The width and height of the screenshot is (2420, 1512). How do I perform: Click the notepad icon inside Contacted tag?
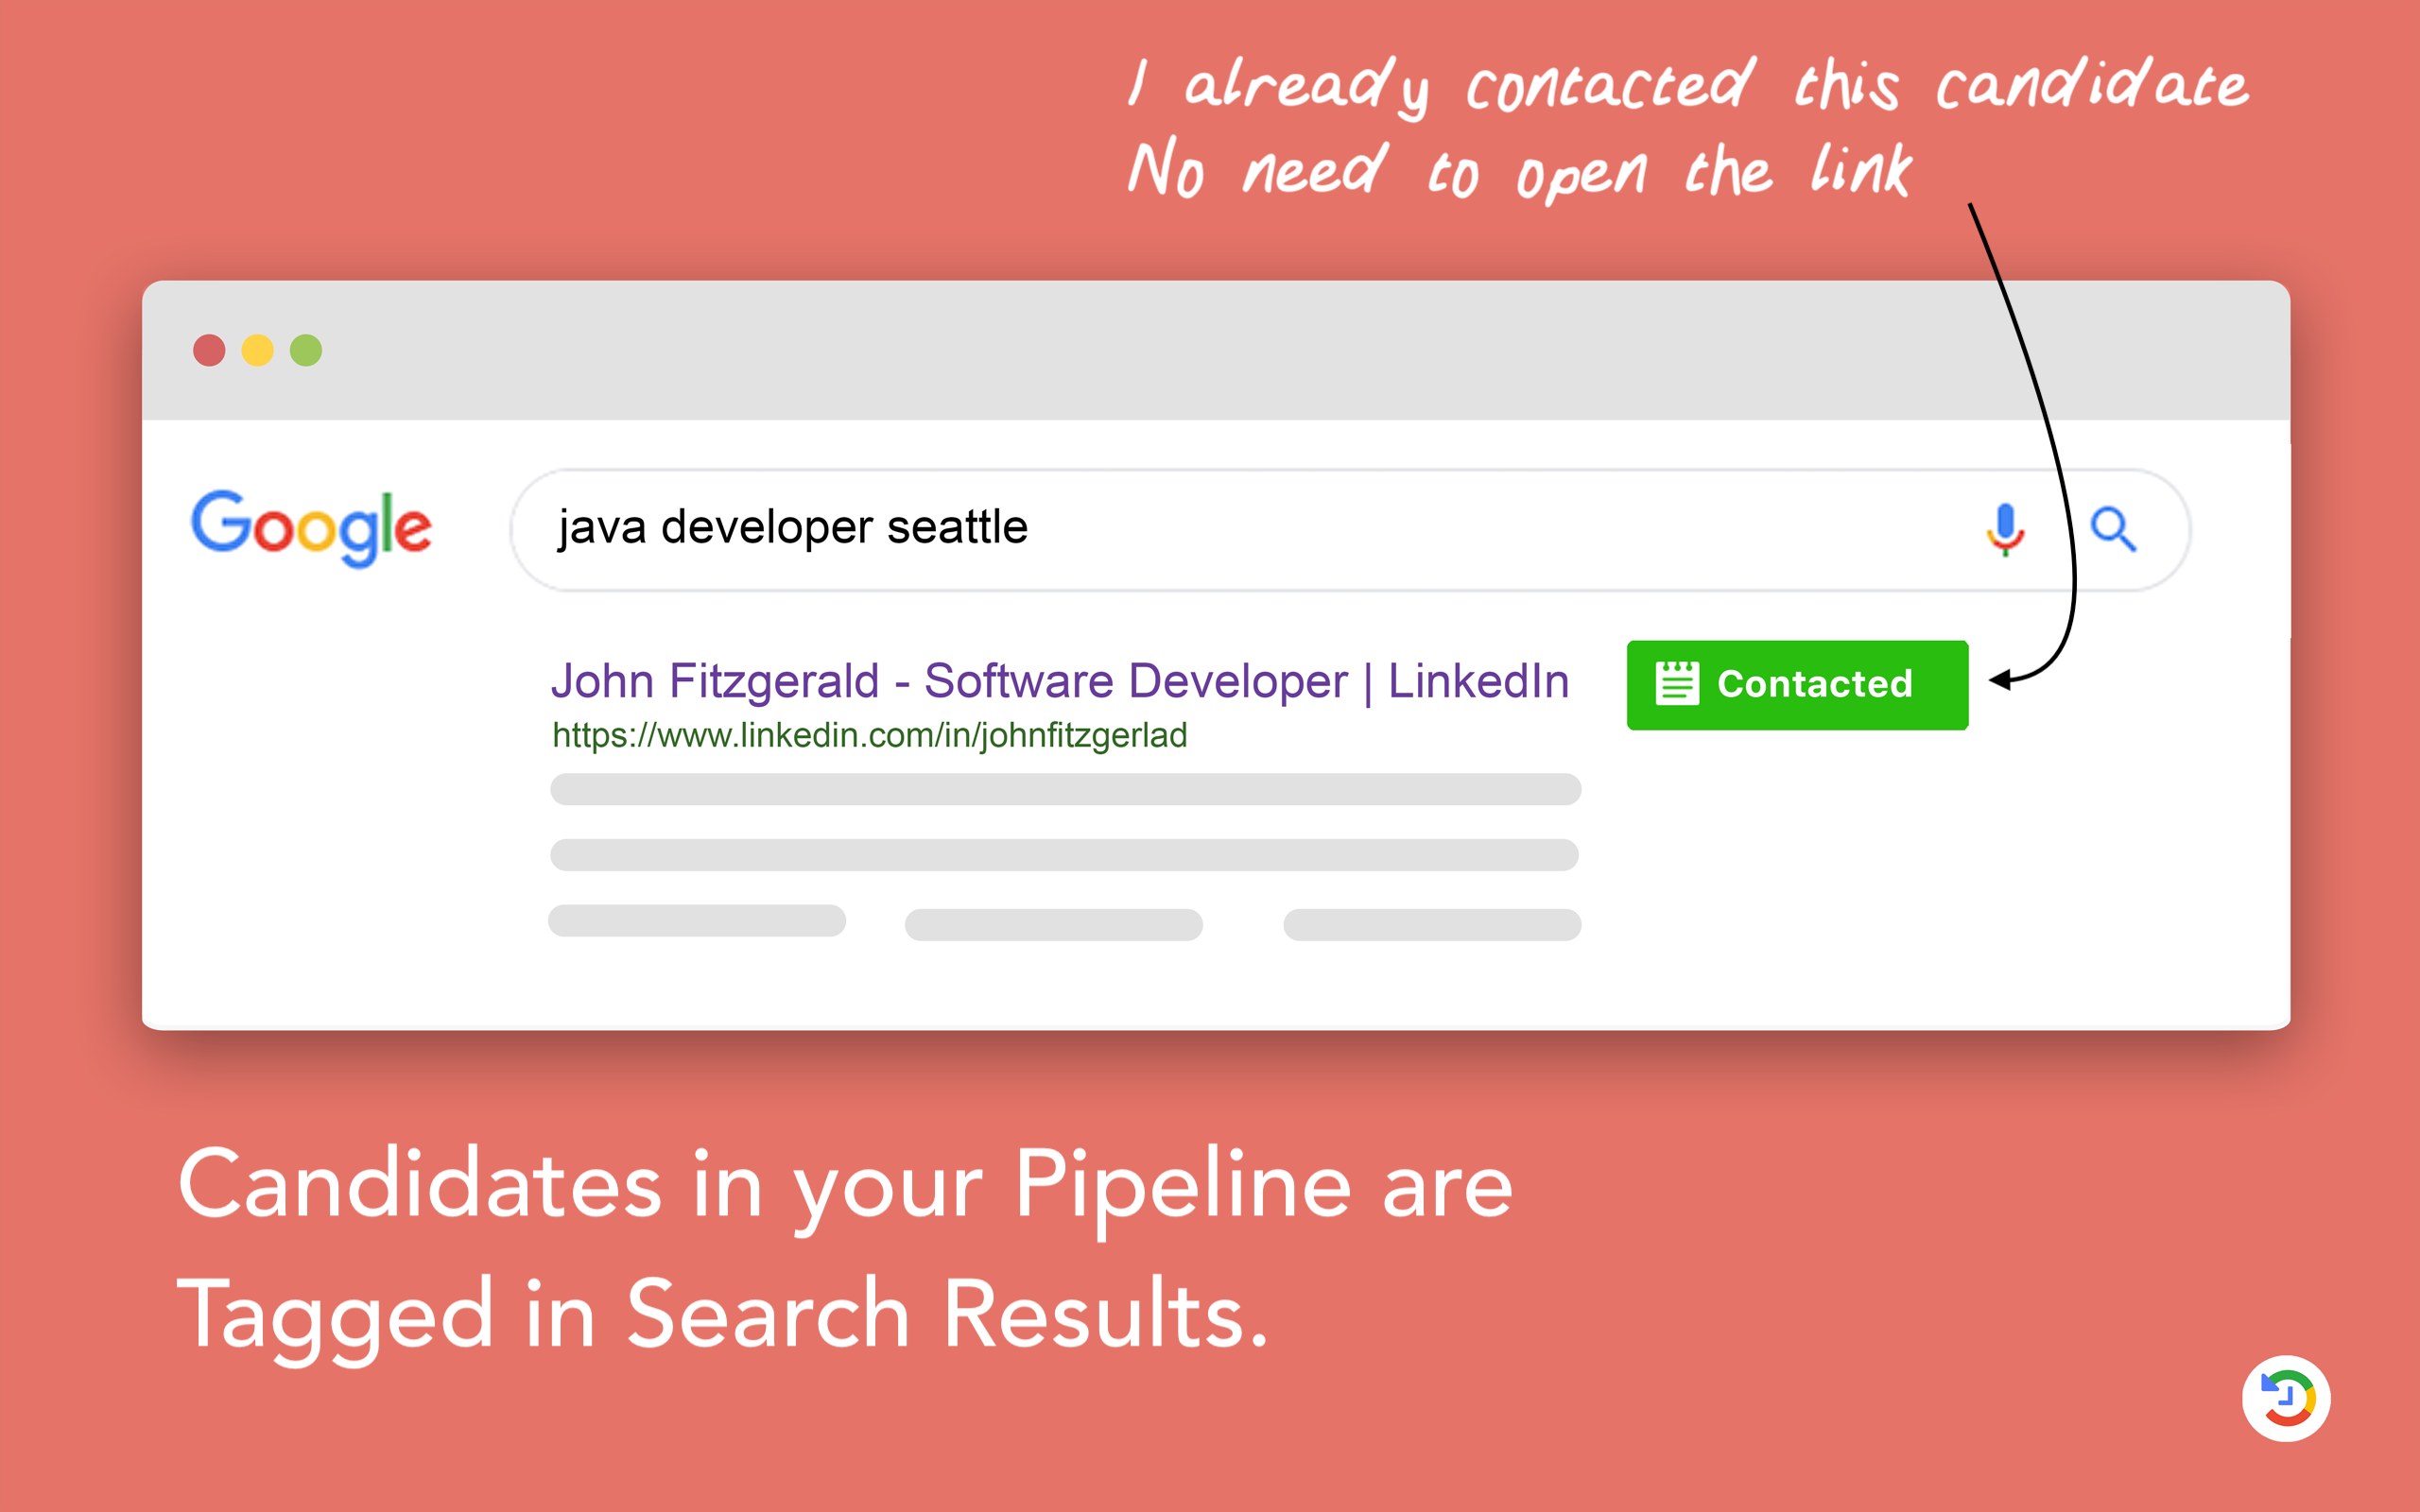(1677, 684)
